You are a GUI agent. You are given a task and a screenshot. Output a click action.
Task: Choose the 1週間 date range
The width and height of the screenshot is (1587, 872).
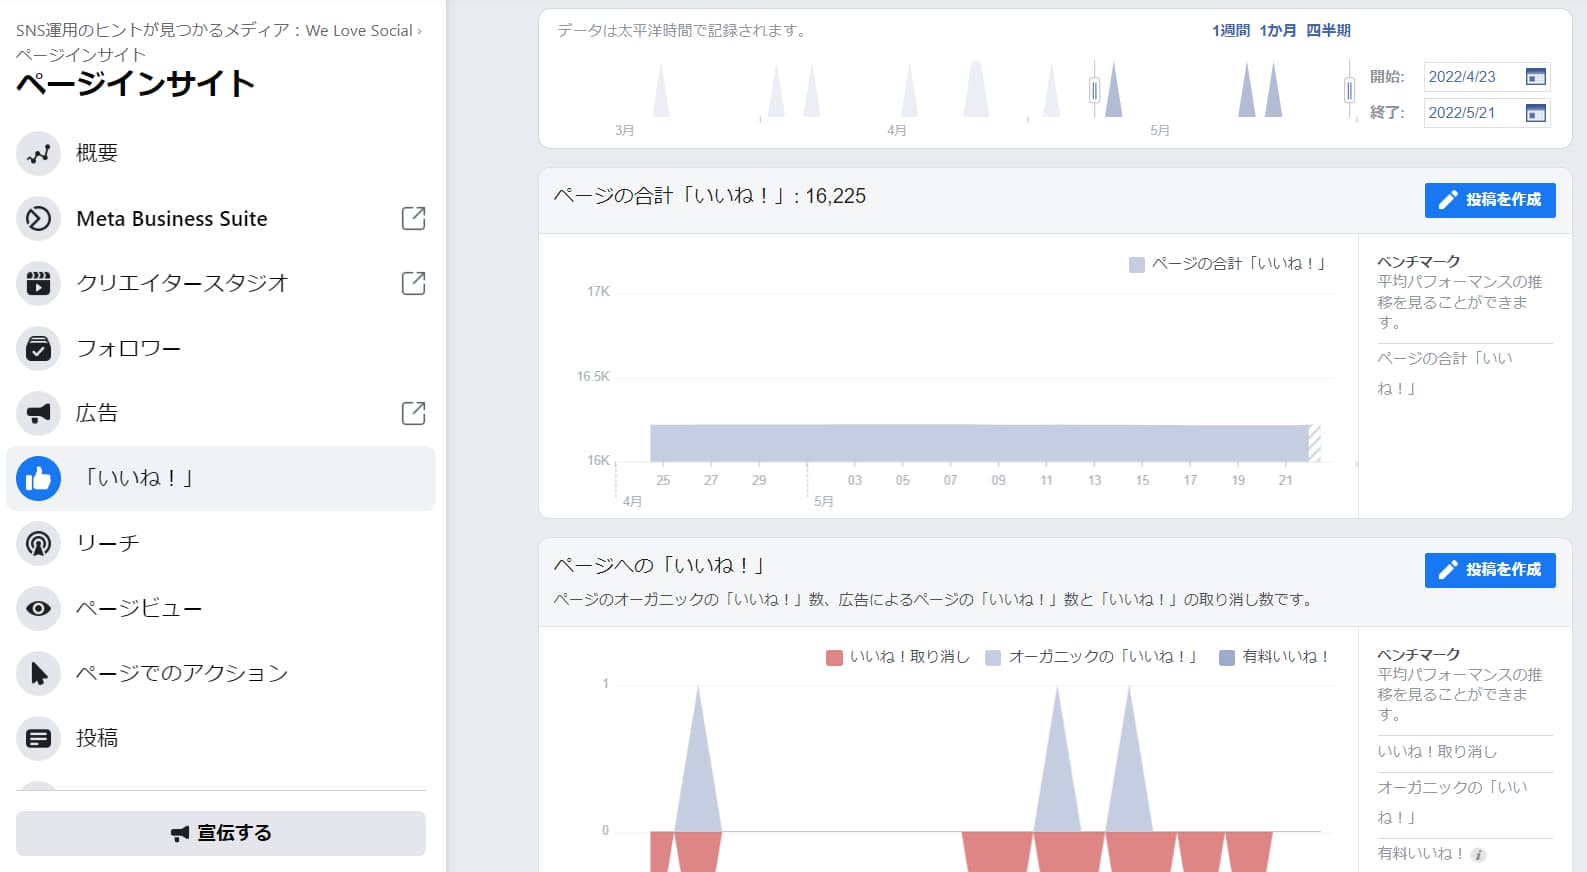tap(1231, 31)
